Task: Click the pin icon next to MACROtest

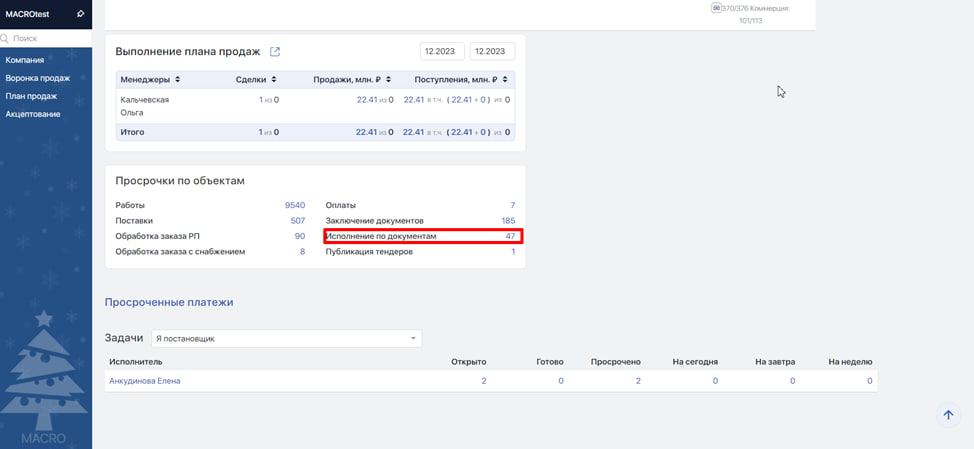Action: tap(80, 14)
